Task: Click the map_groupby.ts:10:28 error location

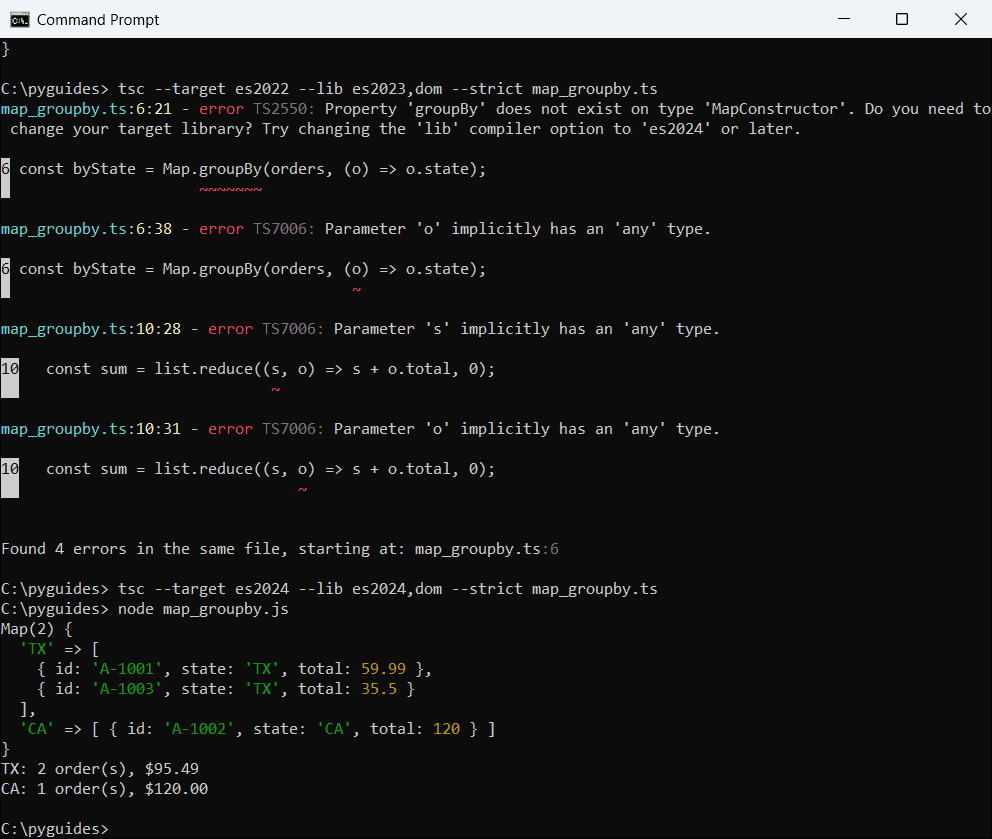Action: [x=90, y=329]
